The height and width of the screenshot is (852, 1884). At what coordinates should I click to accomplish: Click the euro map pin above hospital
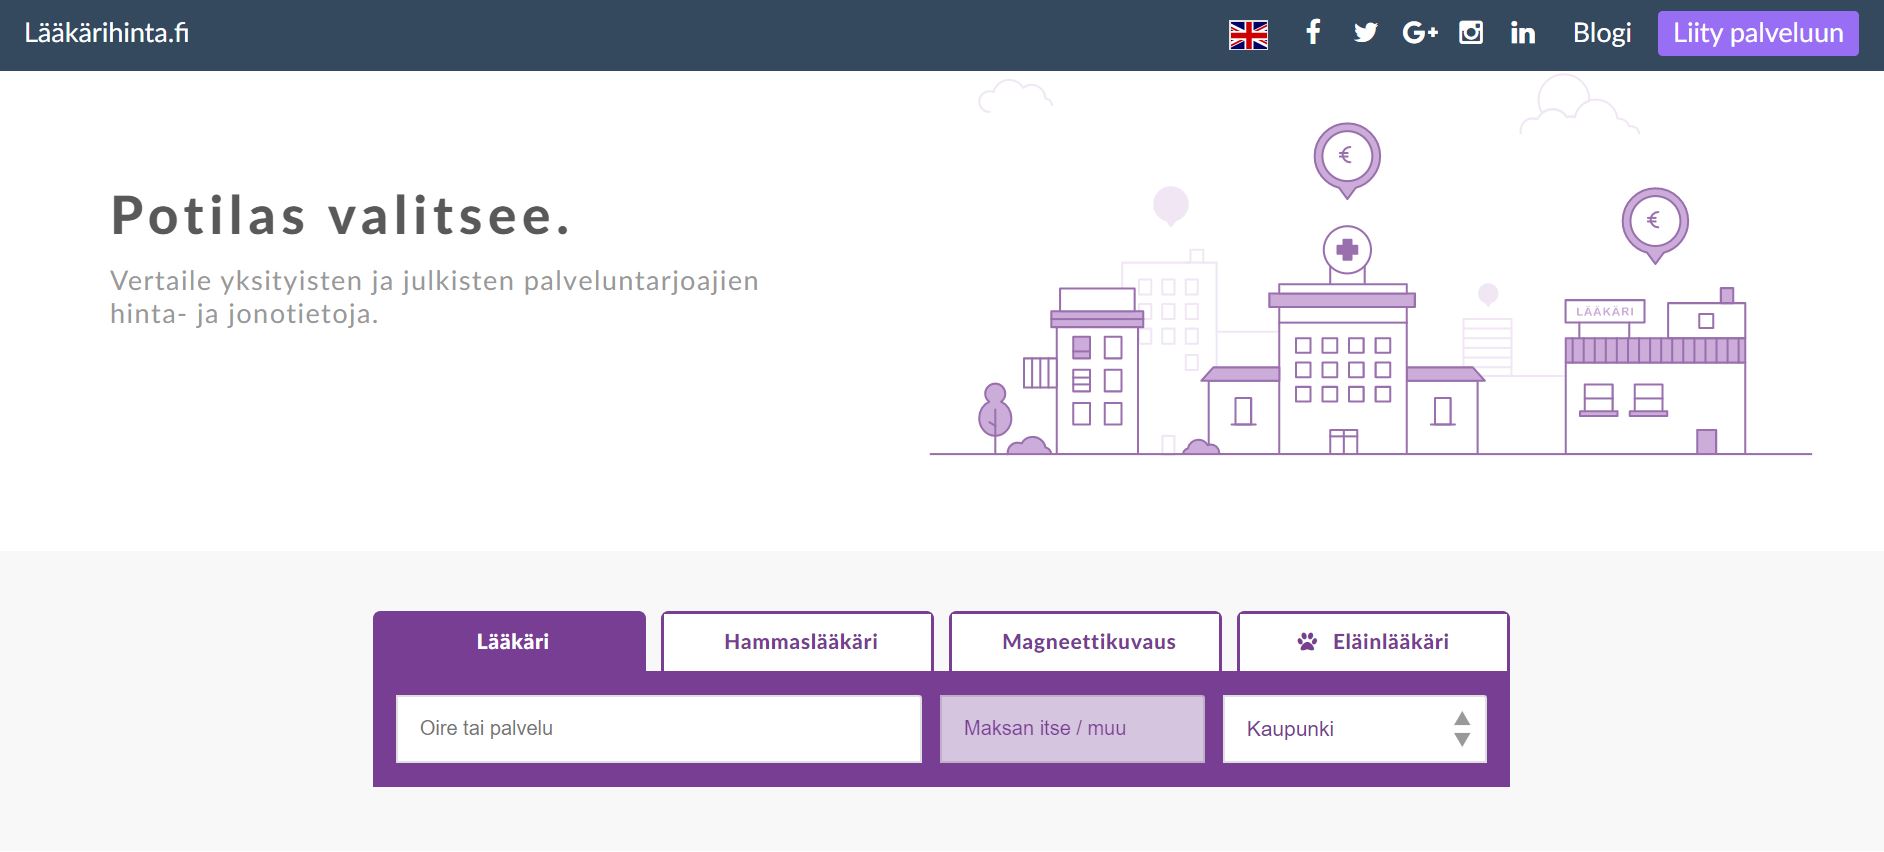pyautogui.click(x=1346, y=157)
